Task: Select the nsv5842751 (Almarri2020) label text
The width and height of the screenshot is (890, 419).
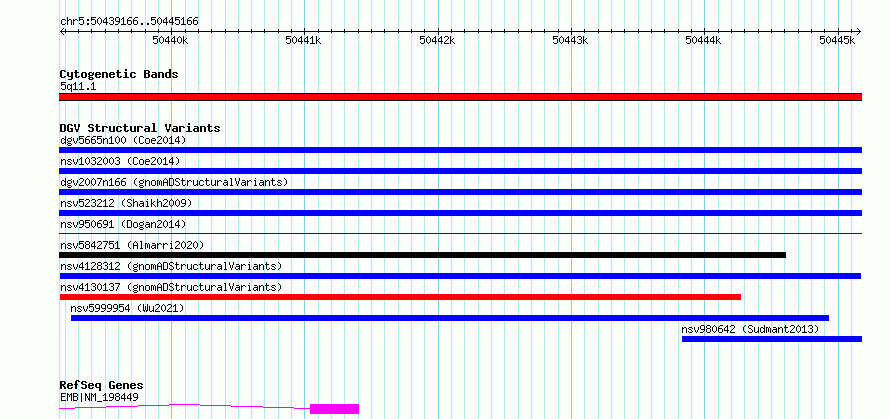Action: pos(132,245)
